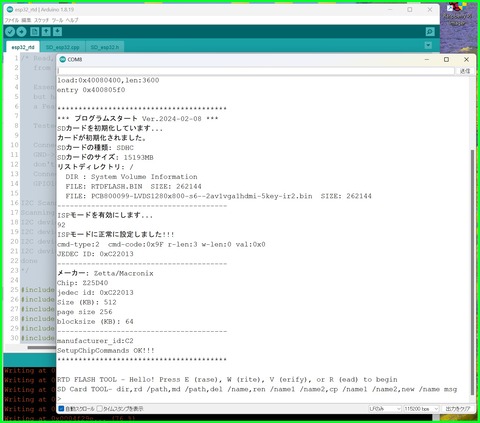Click the Open sketch up-arrow icon
480x423 pixels.
(46, 32)
